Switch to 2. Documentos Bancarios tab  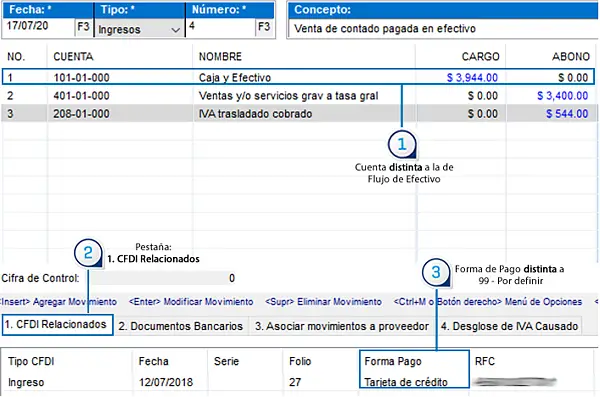(181, 326)
